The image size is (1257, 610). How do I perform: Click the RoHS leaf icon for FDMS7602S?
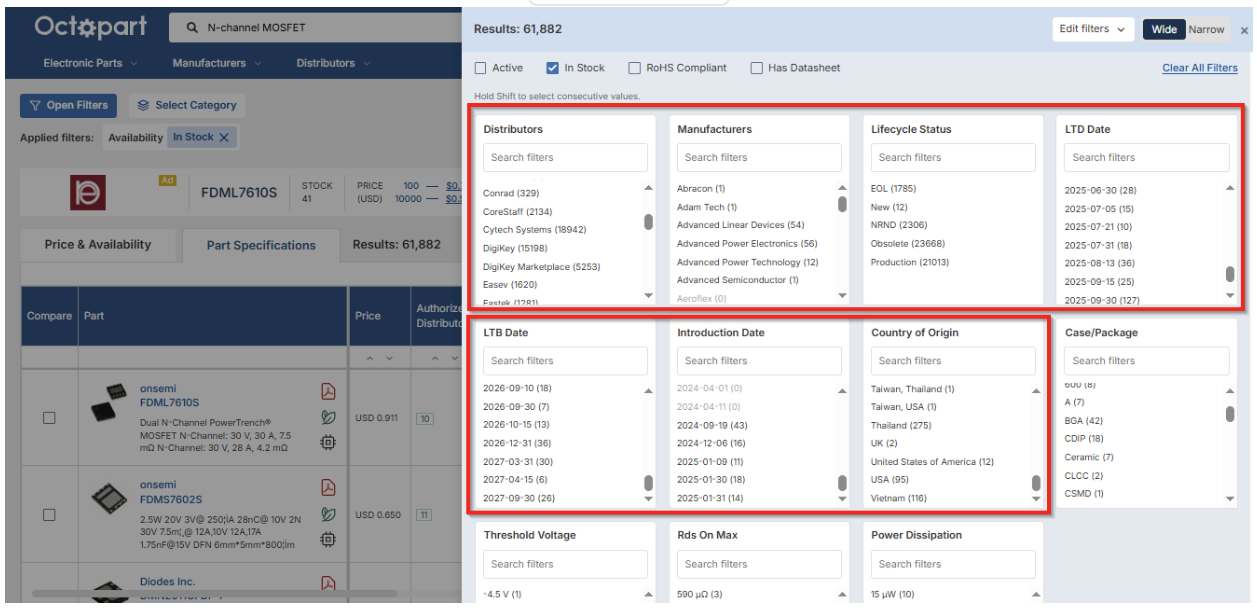(327, 514)
